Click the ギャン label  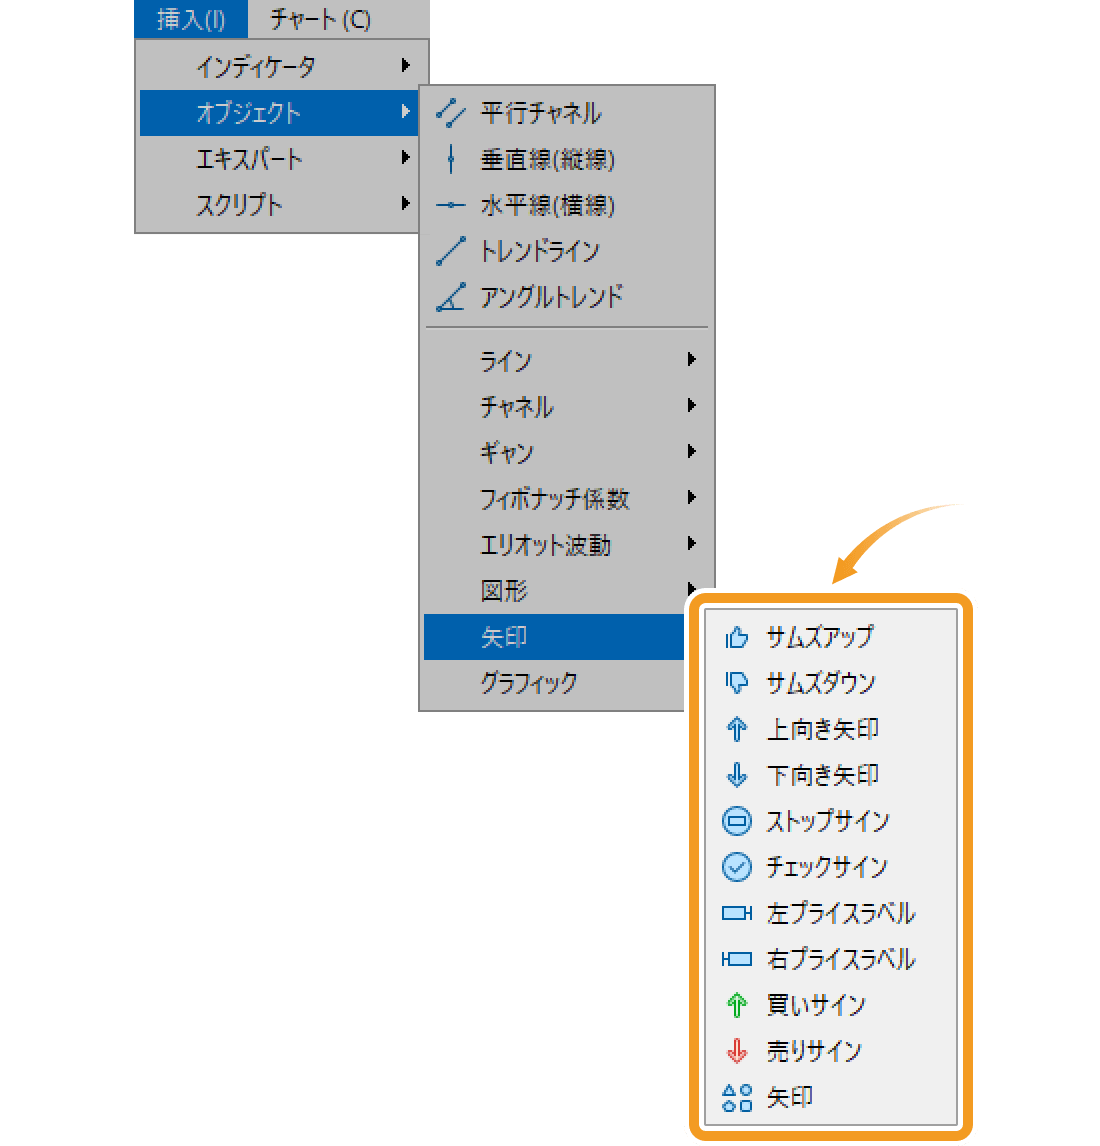pyautogui.click(x=507, y=453)
